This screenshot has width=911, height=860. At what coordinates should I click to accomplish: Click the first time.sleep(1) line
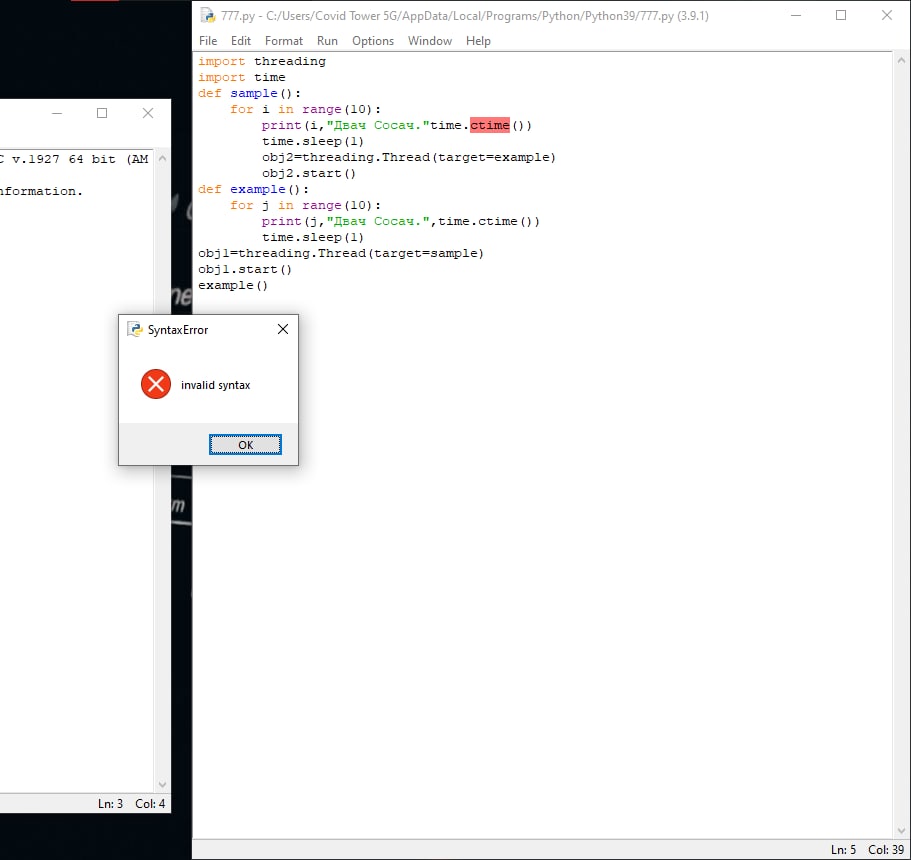pyautogui.click(x=313, y=141)
